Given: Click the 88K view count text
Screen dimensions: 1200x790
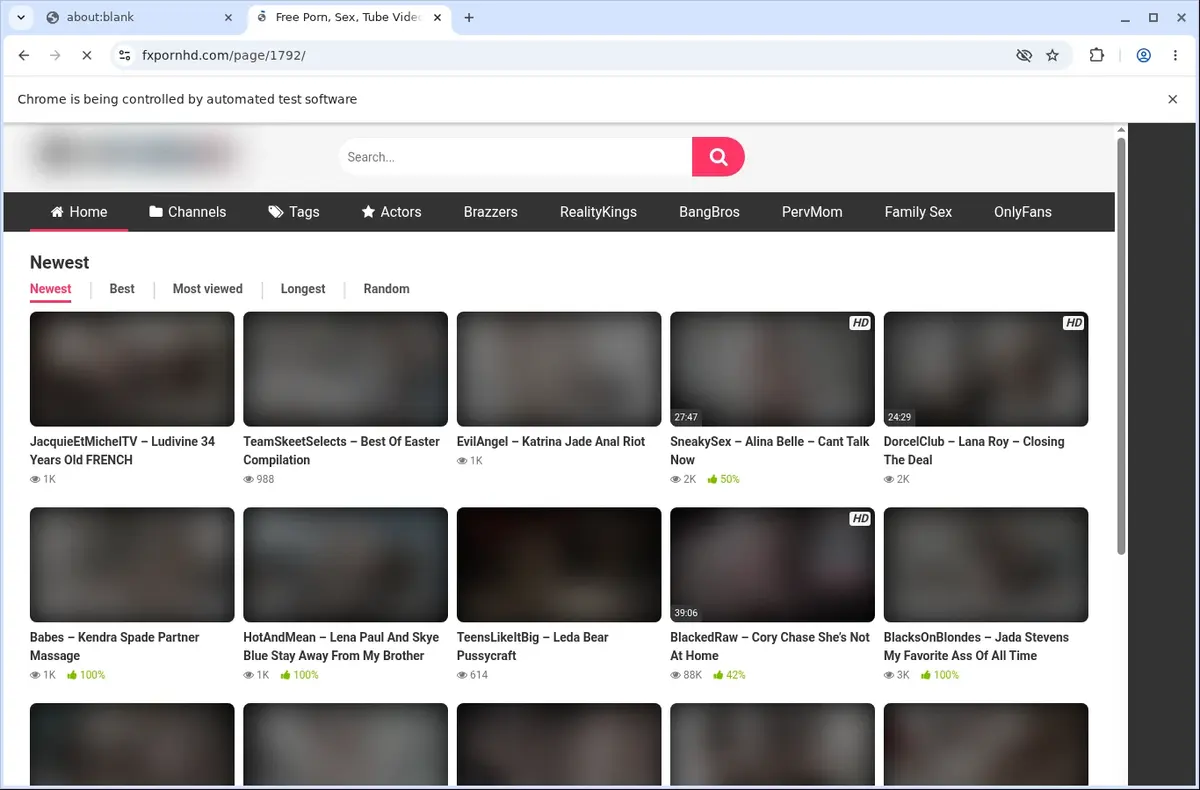Looking at the screenshot, I should point(692,676).
